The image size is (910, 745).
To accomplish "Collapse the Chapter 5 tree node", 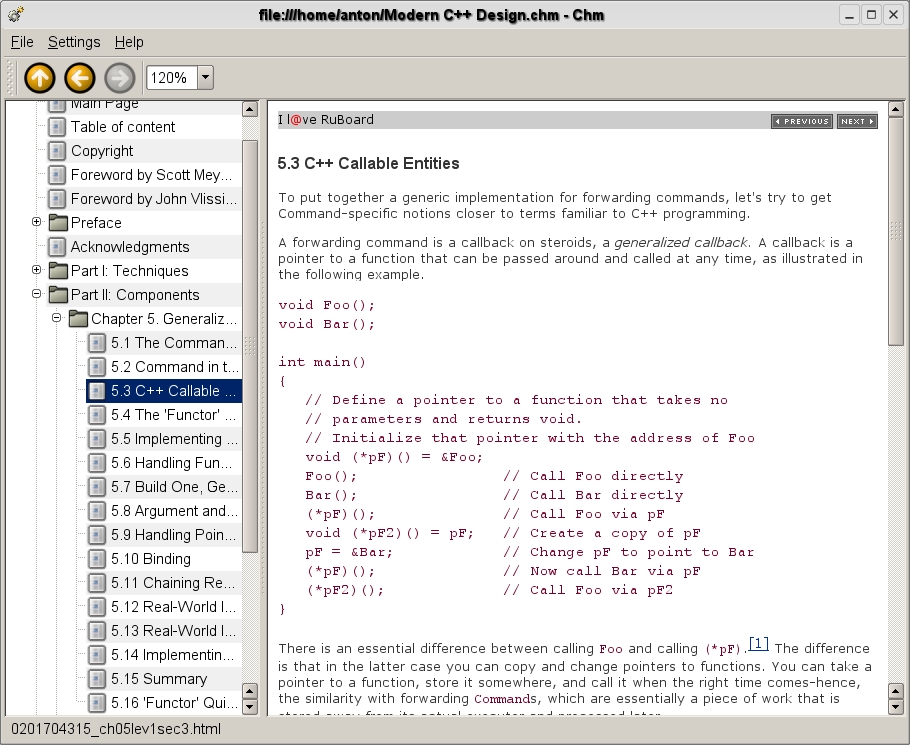I will [x=56, y=317].
